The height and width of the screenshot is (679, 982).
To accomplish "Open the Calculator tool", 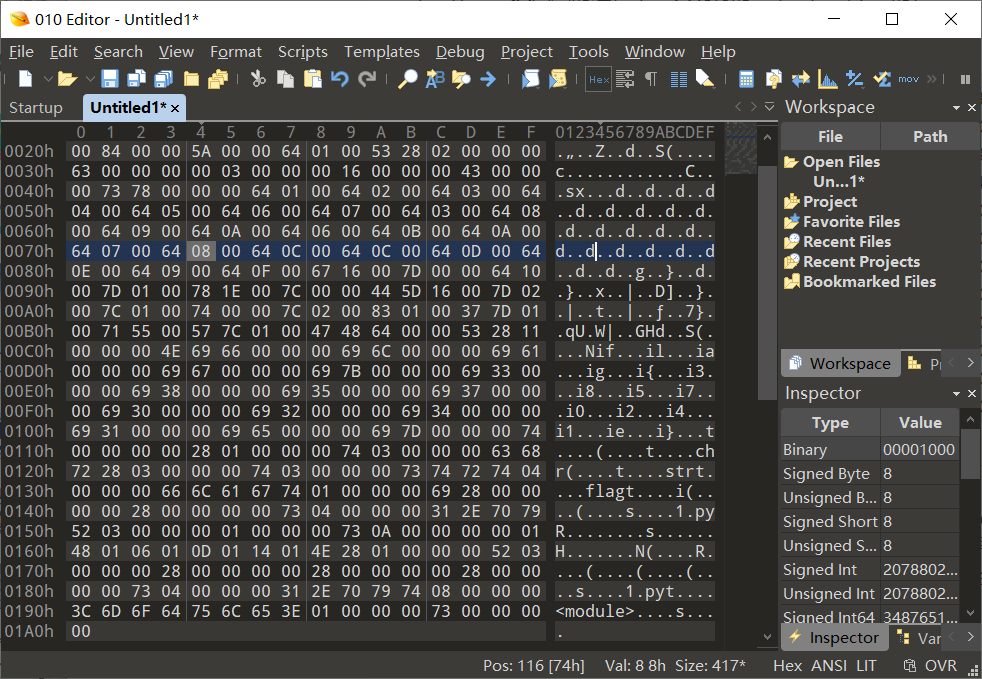I will [746, 79].
